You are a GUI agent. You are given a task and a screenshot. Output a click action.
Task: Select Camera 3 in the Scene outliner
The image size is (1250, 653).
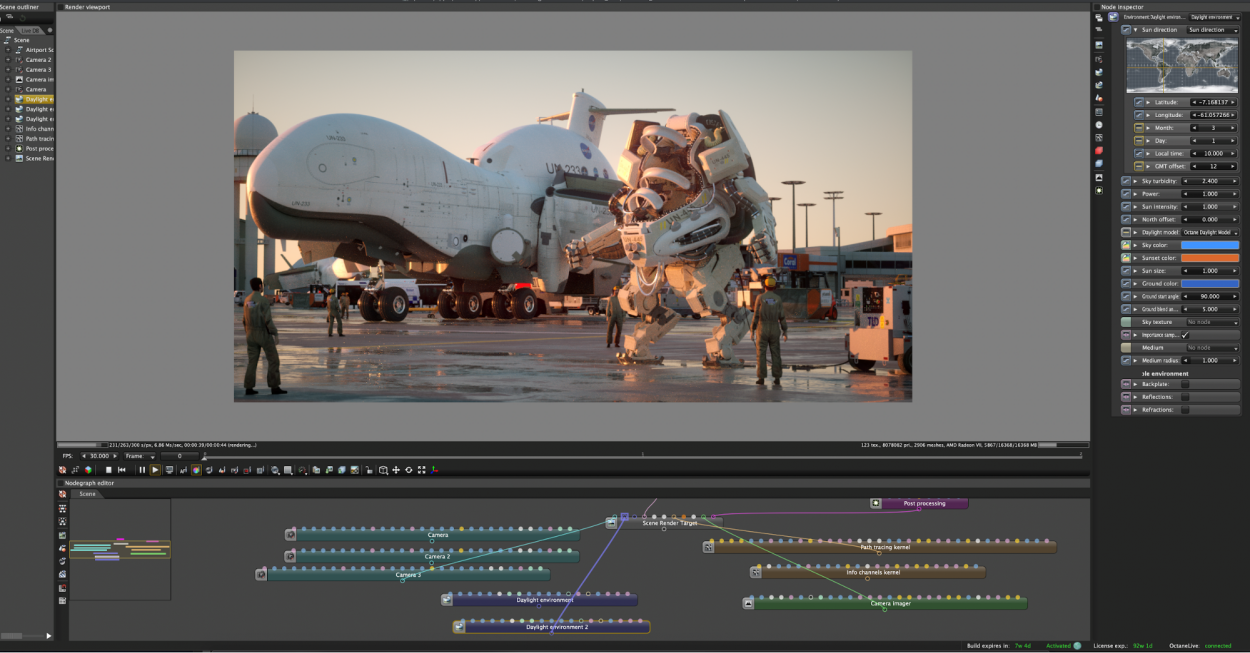[x=38, y=70]
